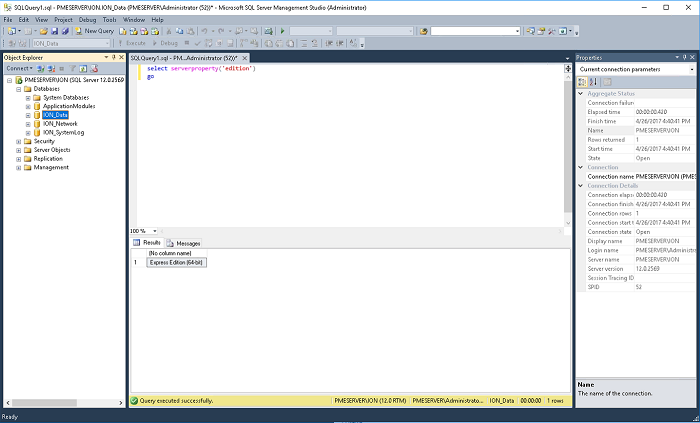Click the split editor icon above scrollbar
The image size is (700, 423).
568,68
